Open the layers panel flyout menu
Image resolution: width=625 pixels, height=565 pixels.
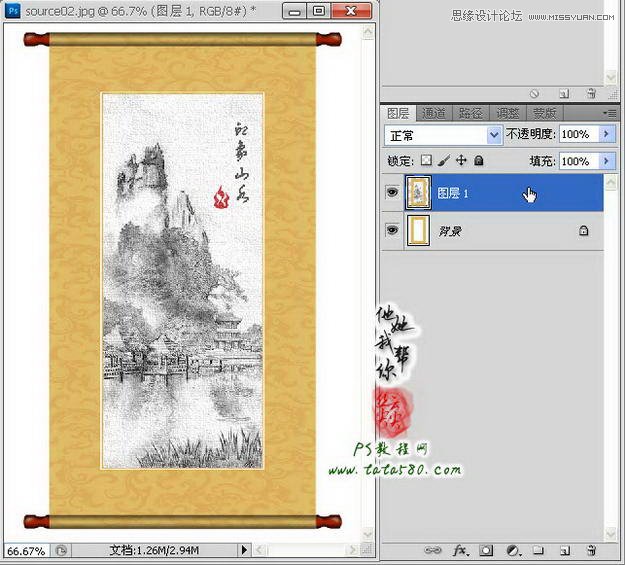tap(610, 114)
